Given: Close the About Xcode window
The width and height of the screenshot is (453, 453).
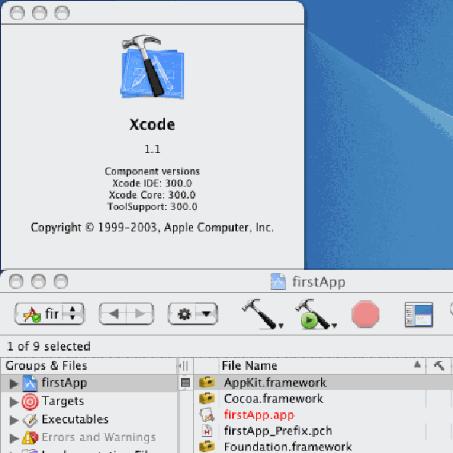Looking at the screenshot, I should coord(17,13).
